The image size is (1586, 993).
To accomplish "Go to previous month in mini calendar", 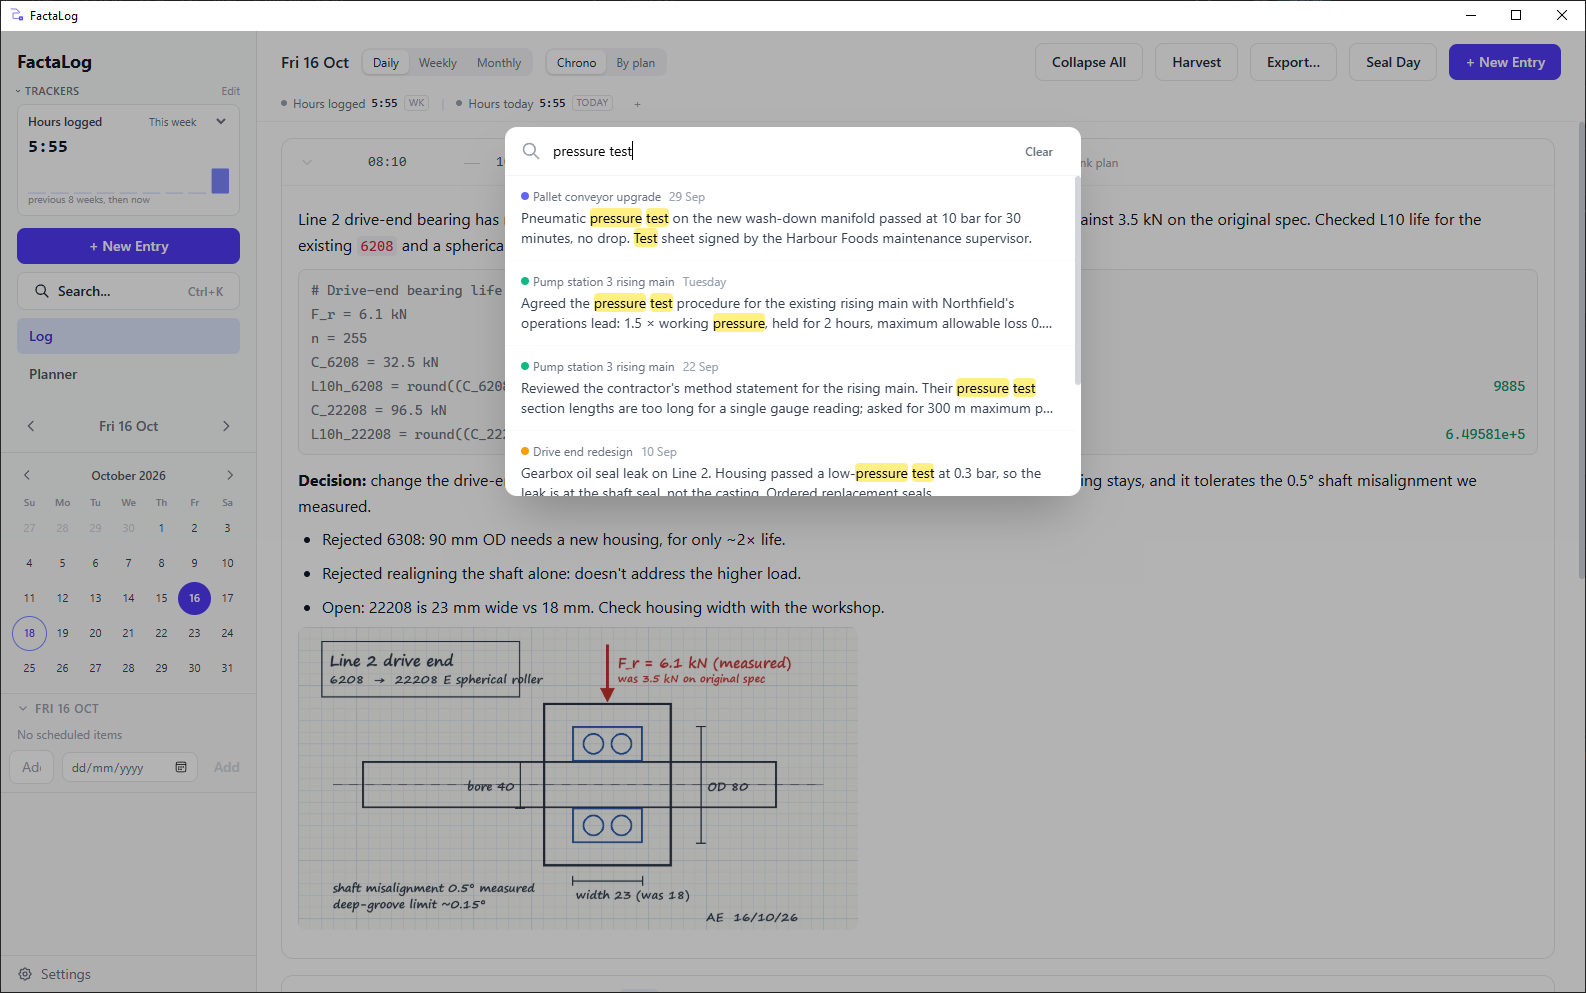I will [27, 475].
